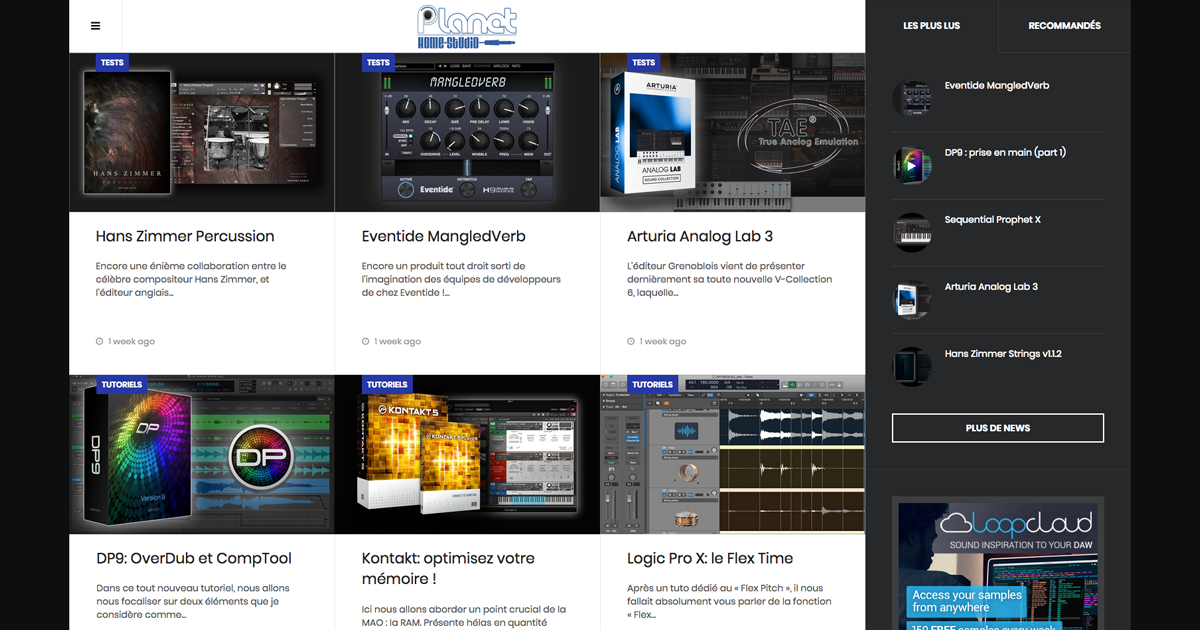The image size is (1200, 630).
Task: Click the Tests tag on Hans Zimmer image
Action: (x=112, y=62)
